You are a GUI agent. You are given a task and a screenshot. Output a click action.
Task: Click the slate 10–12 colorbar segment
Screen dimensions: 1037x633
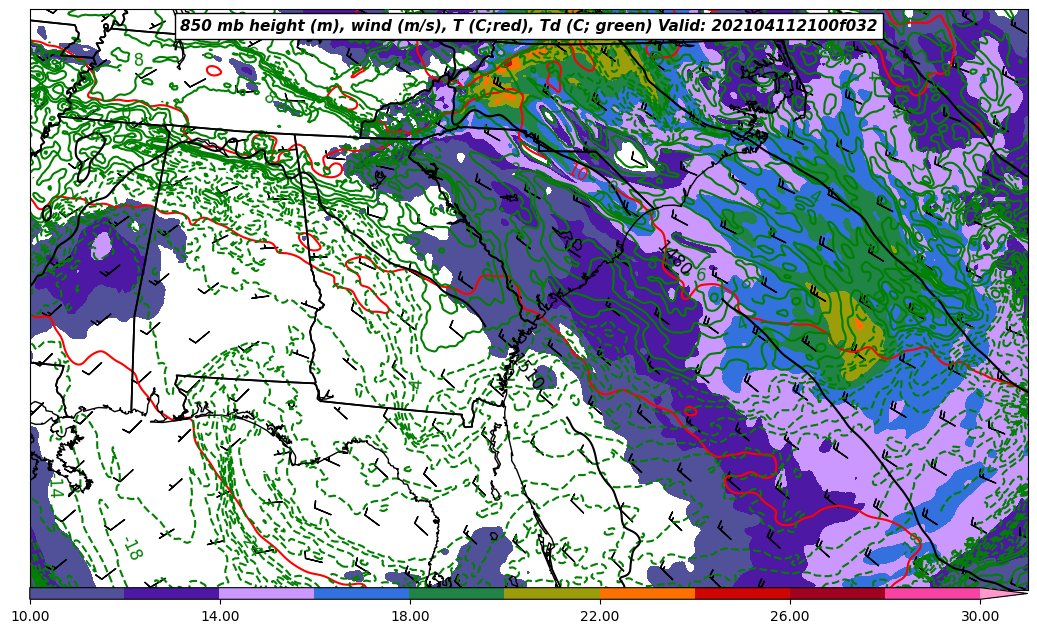click(x=77, y=593)
